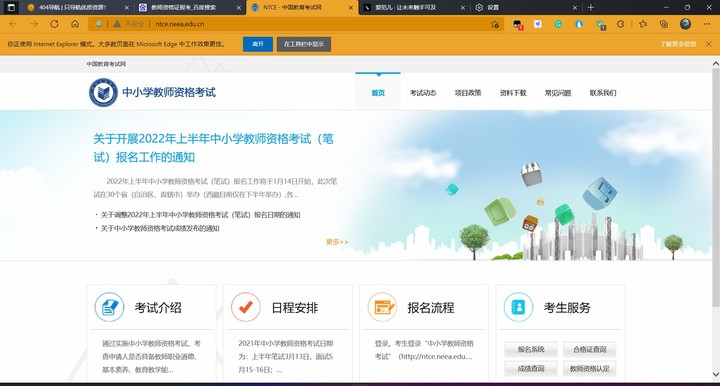Click the 报名流程 card heading

pyautogui.click(x=431, y=308)
